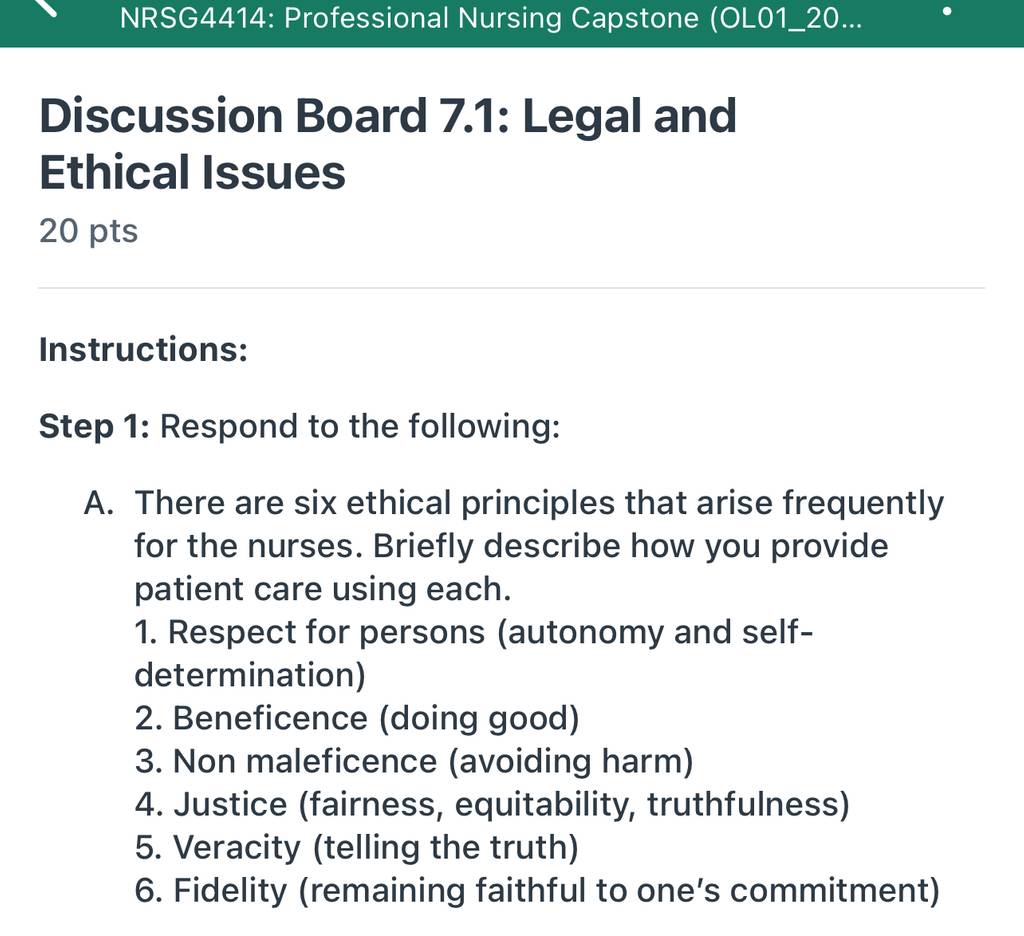Tap the green header bar
Screen dimensions: 1024x936
click(512, 23)
